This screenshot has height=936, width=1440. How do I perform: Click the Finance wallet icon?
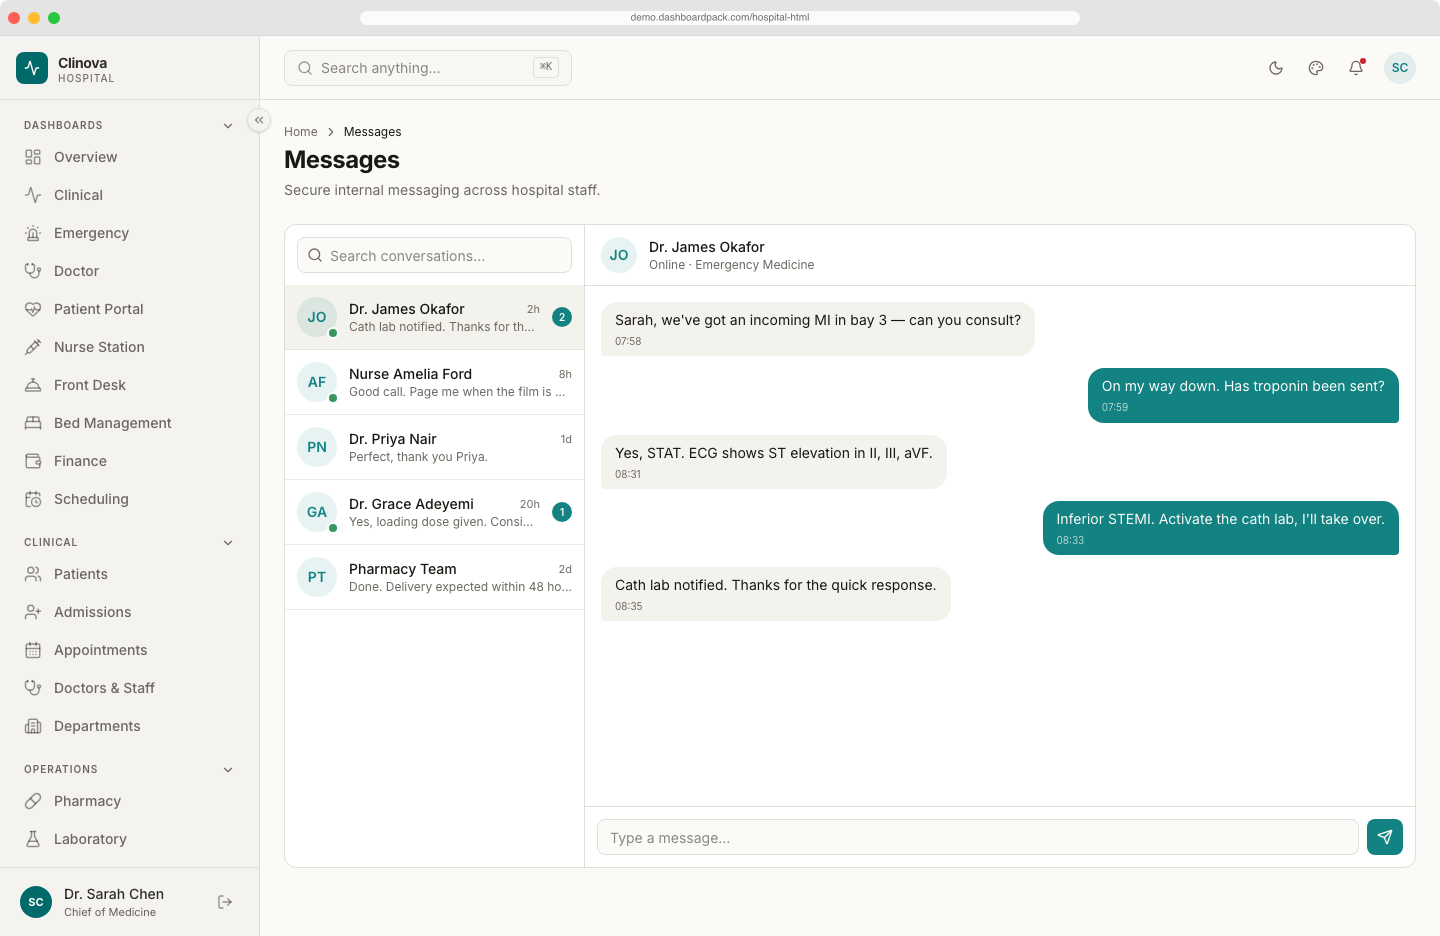click(33, 461)
